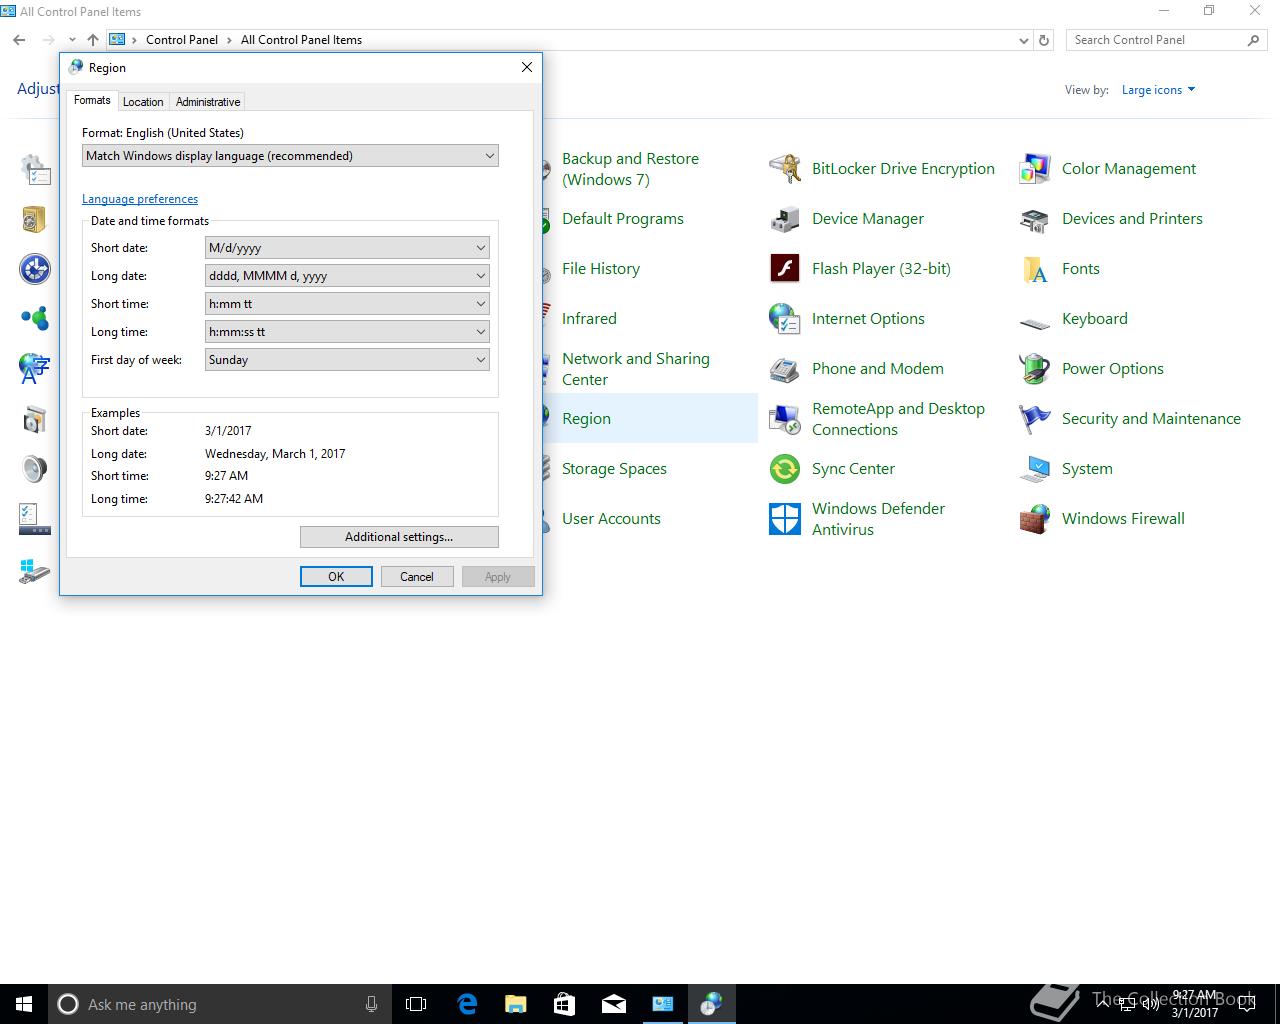This screenshot has width=1280, height=1024.
Task: Go up one level with up arrow
Action: [93, 40]
